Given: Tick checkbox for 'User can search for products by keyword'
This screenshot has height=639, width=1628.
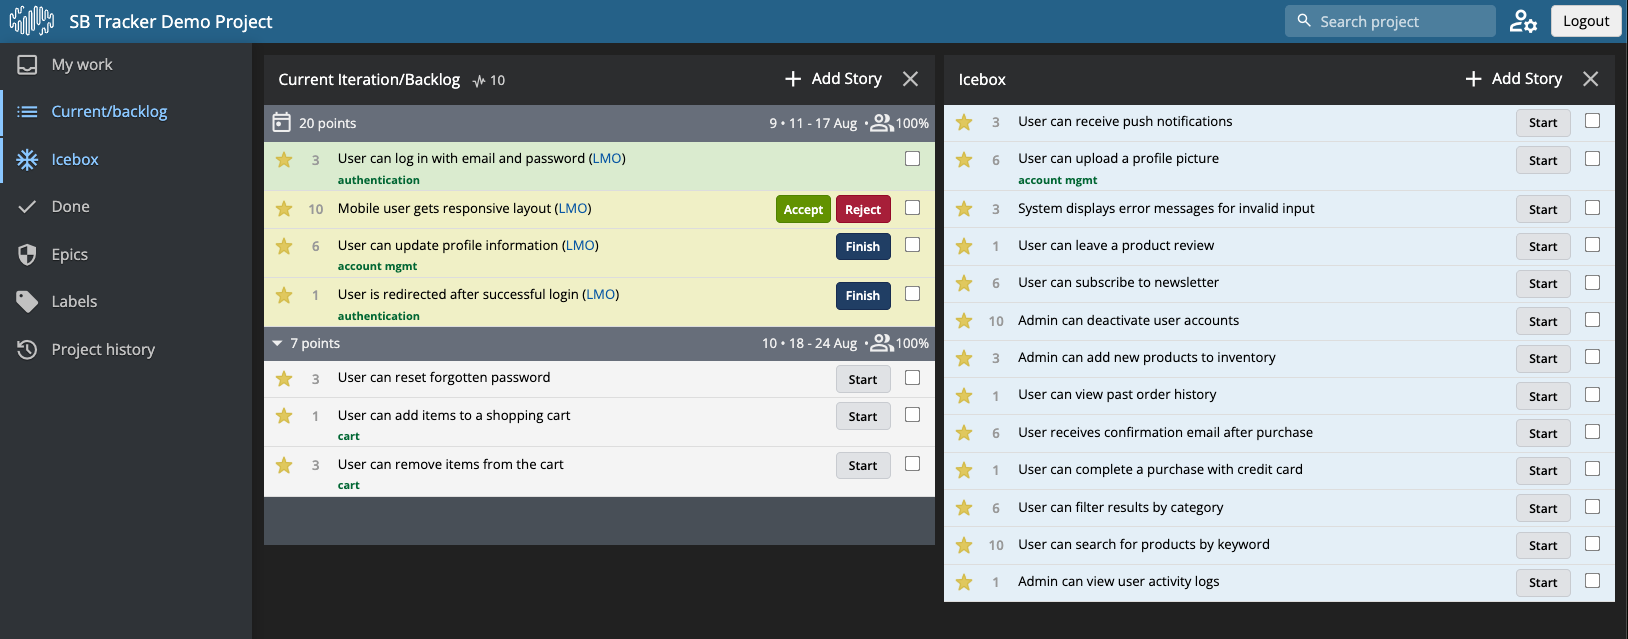Looking at the screenshot, I should [1592, 543].
